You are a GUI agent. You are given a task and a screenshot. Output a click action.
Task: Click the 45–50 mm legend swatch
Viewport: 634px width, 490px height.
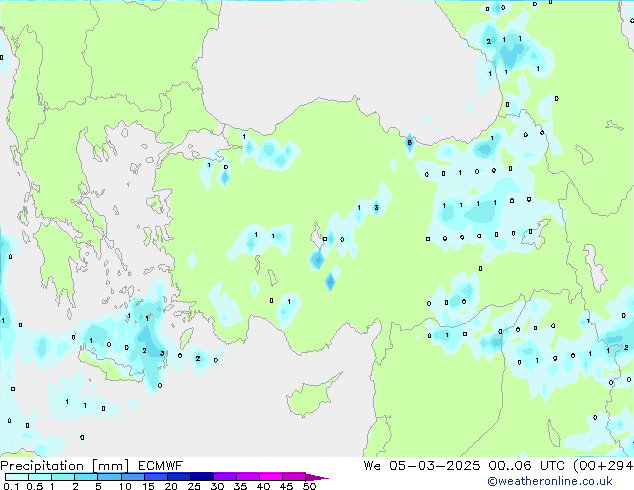tap(294, 477)
